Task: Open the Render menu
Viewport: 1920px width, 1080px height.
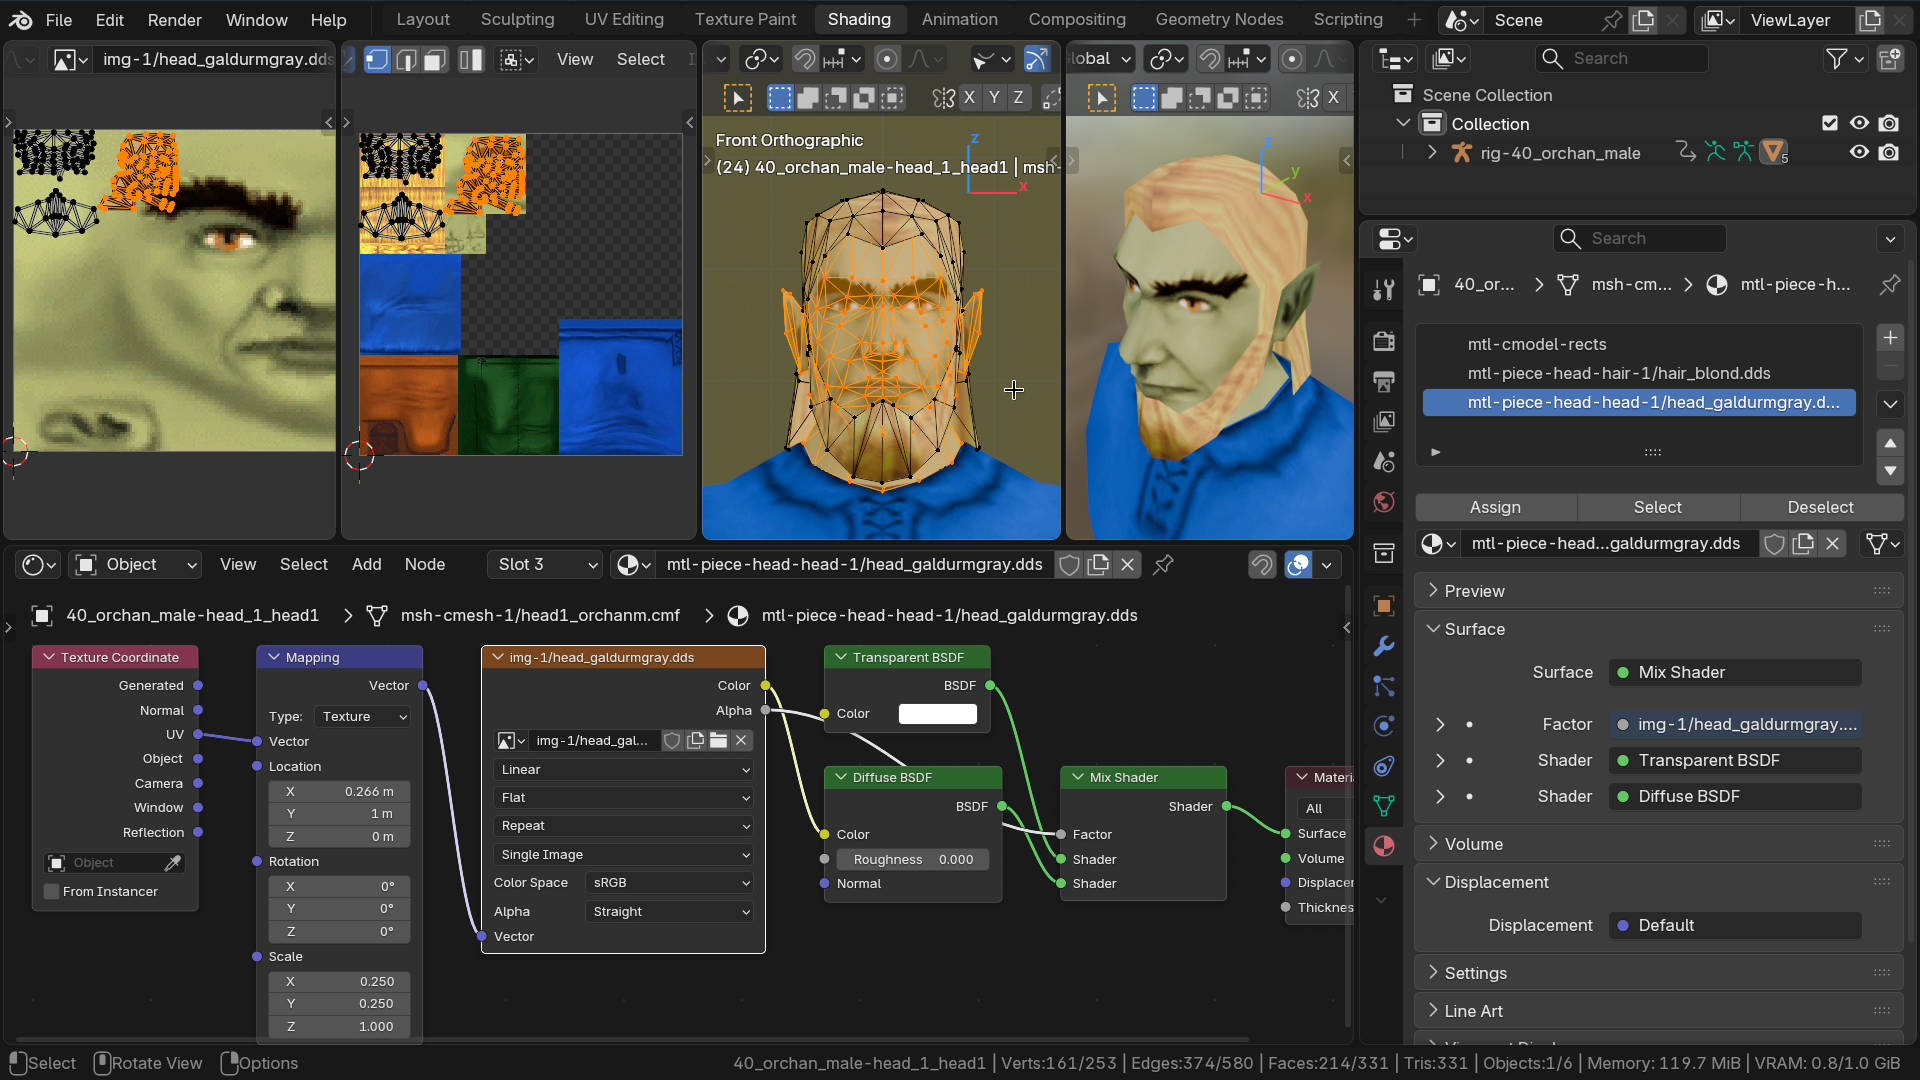Action: 174,19
